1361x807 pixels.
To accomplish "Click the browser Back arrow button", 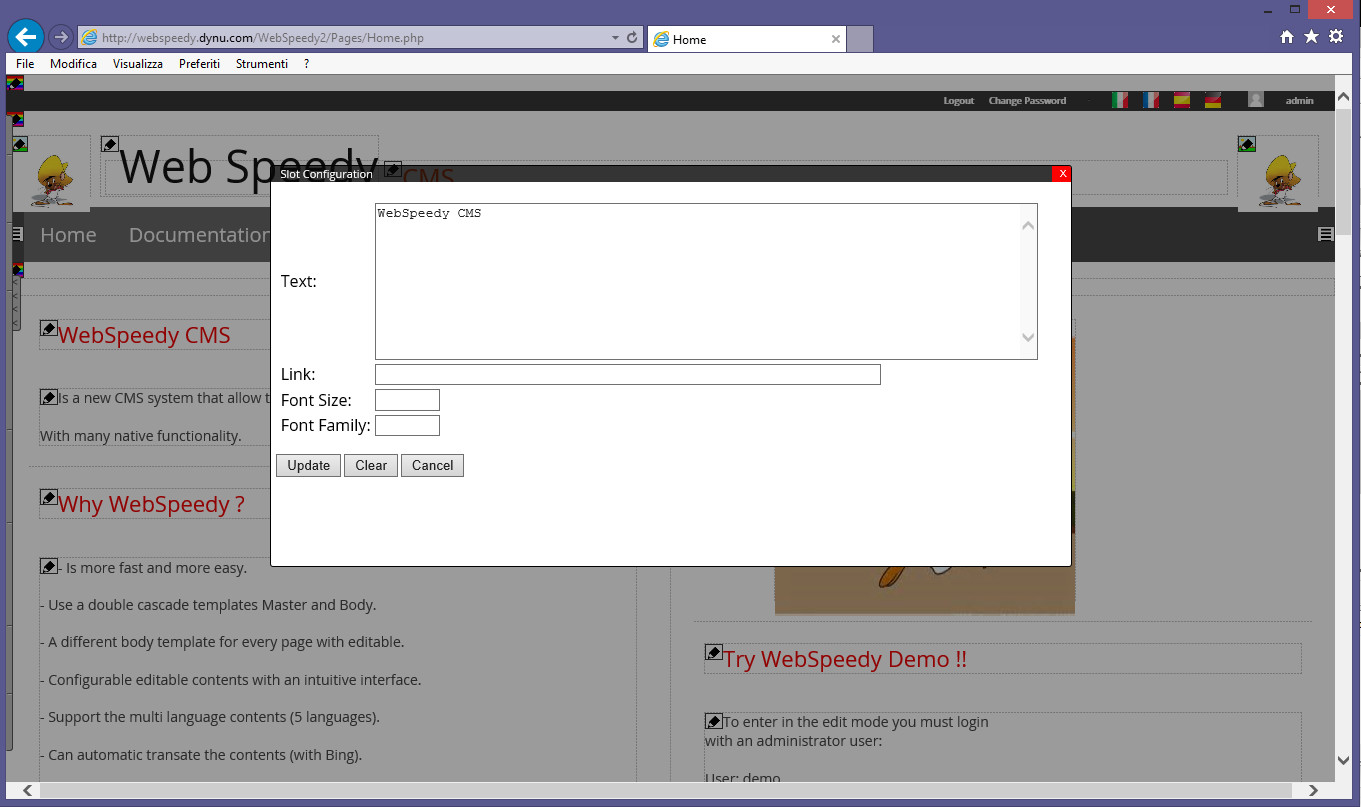I will (26, 37).
